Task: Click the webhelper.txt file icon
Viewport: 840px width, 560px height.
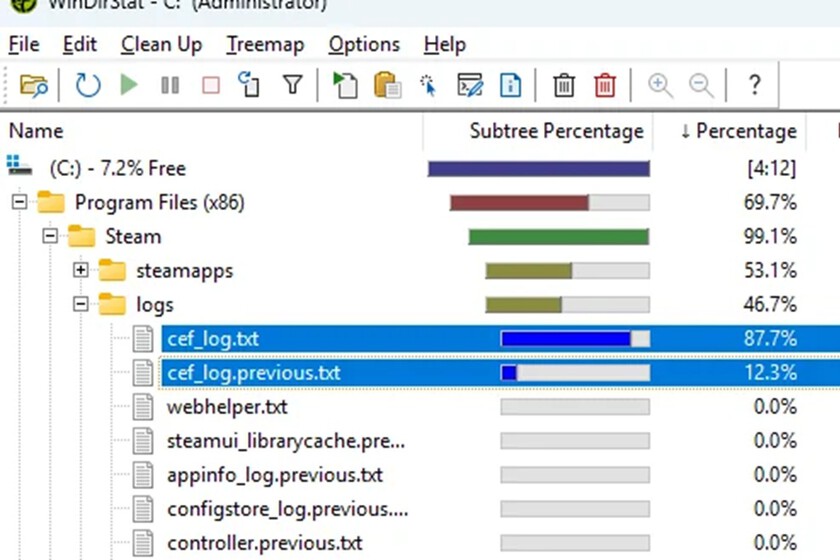Action: pos(142,407)
